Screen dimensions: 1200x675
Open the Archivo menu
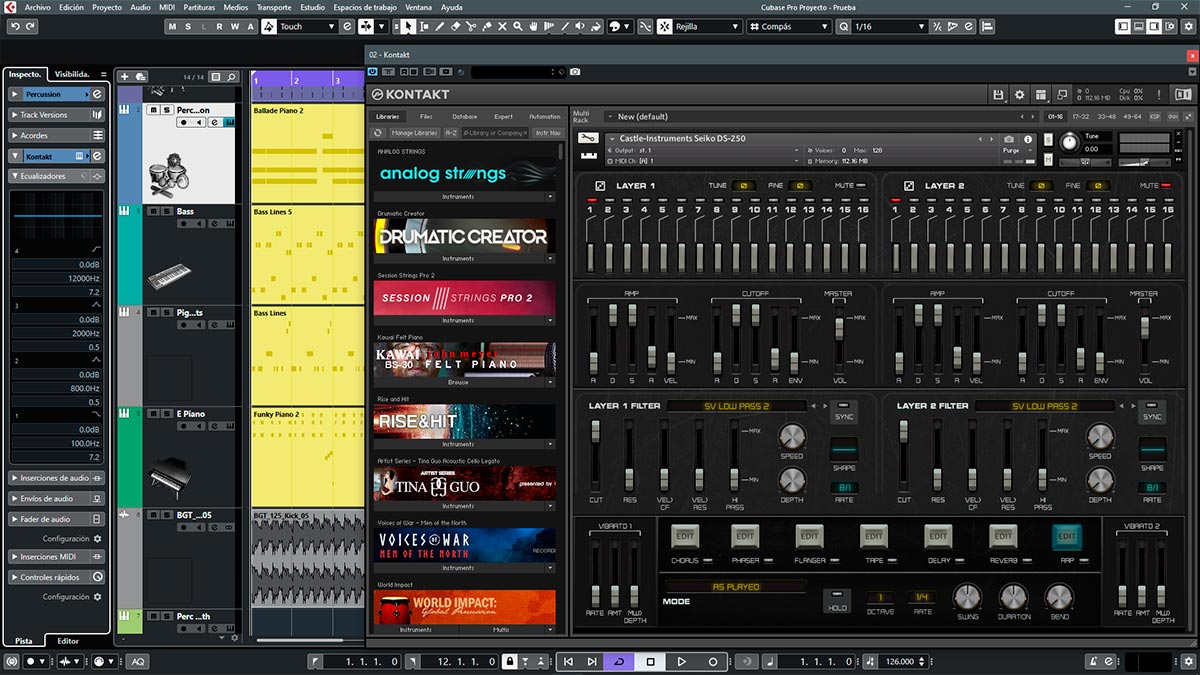pyautogui.click(x=37, y=7)
